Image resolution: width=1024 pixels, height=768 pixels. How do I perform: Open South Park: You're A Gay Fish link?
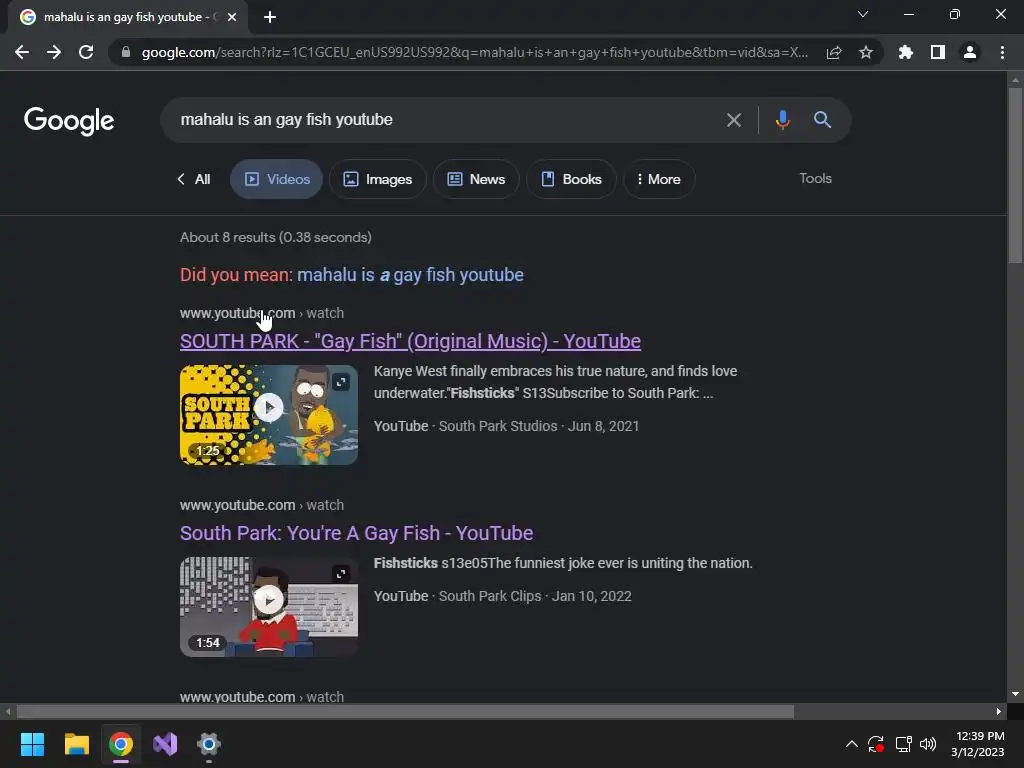click(357, 533)
